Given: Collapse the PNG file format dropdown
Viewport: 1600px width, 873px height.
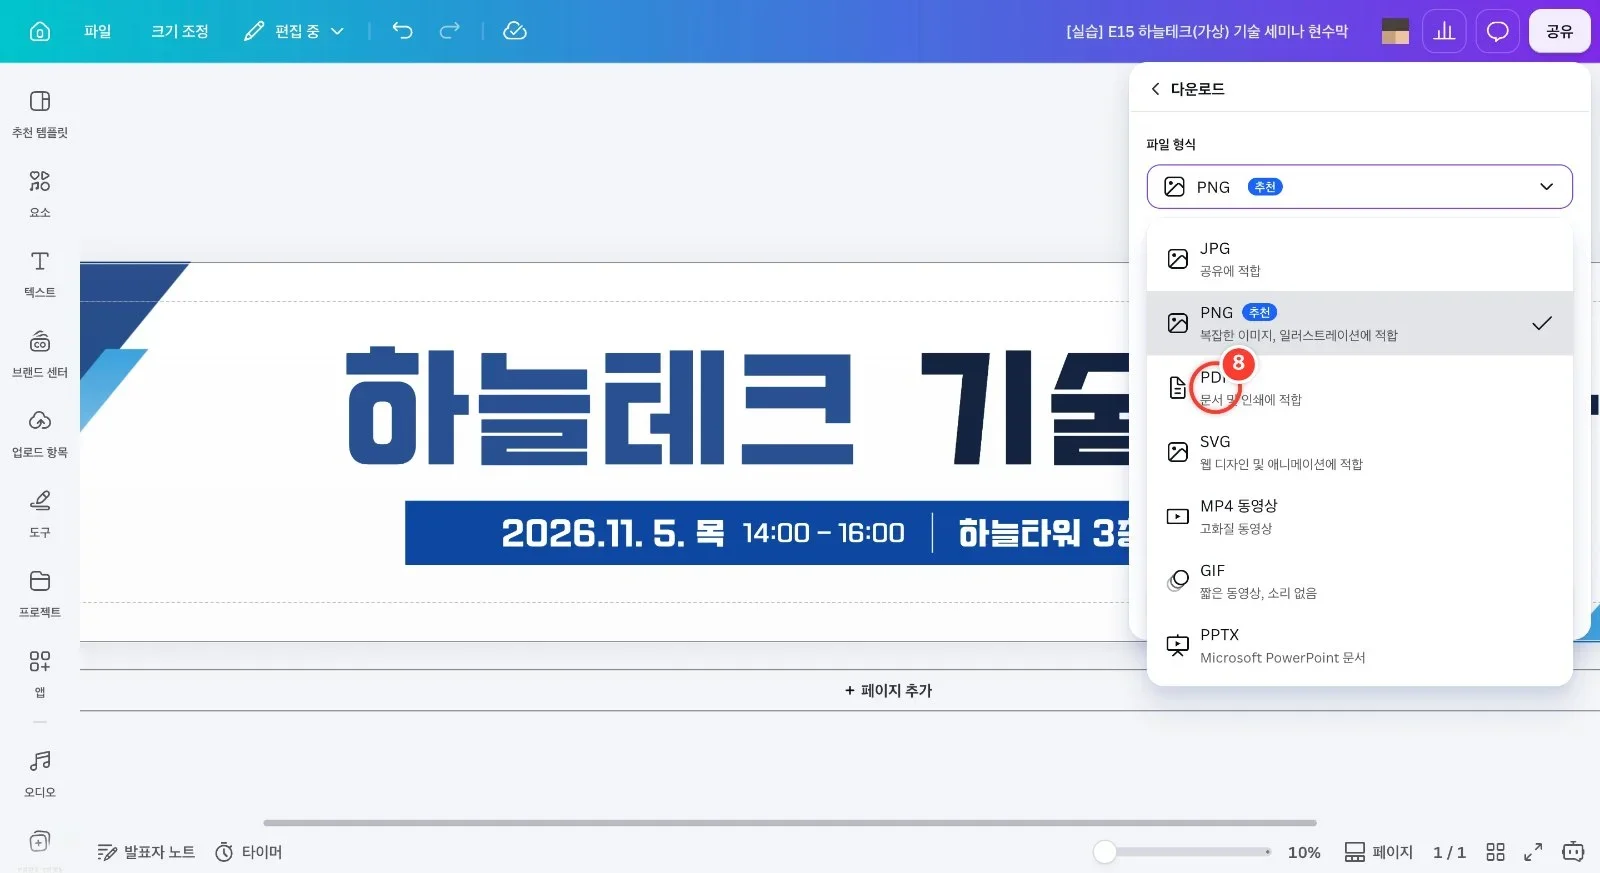Looking at the screenshot, I should 1359,187.
